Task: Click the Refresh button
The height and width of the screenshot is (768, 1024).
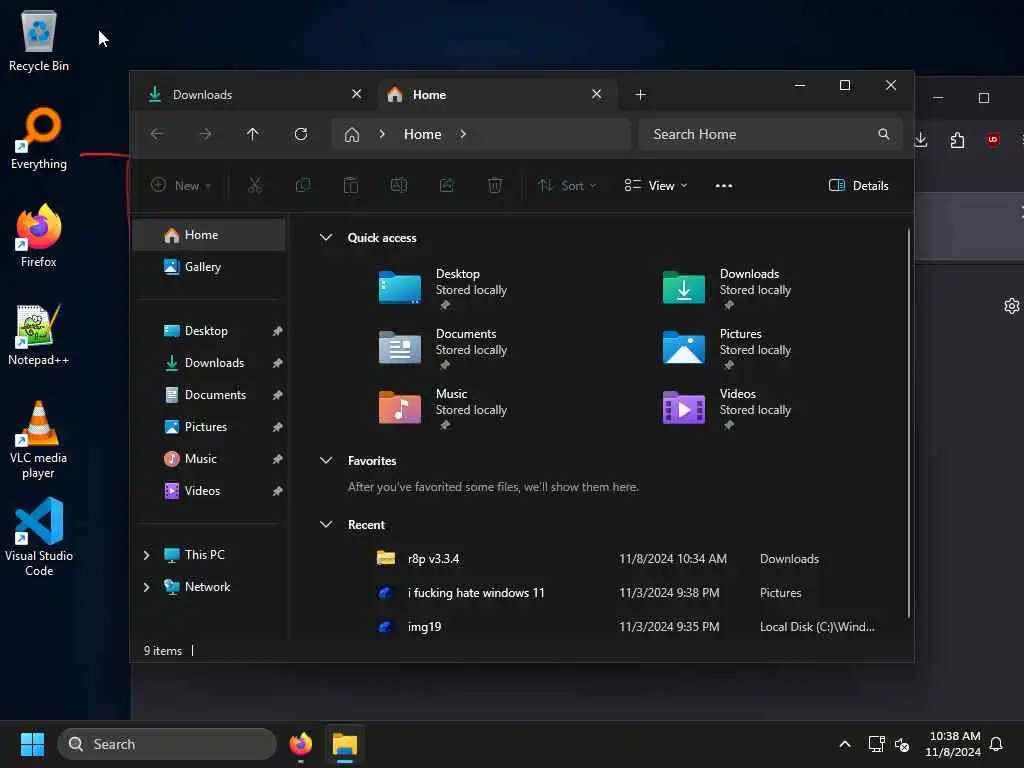Action: click(x=301, y=134)
